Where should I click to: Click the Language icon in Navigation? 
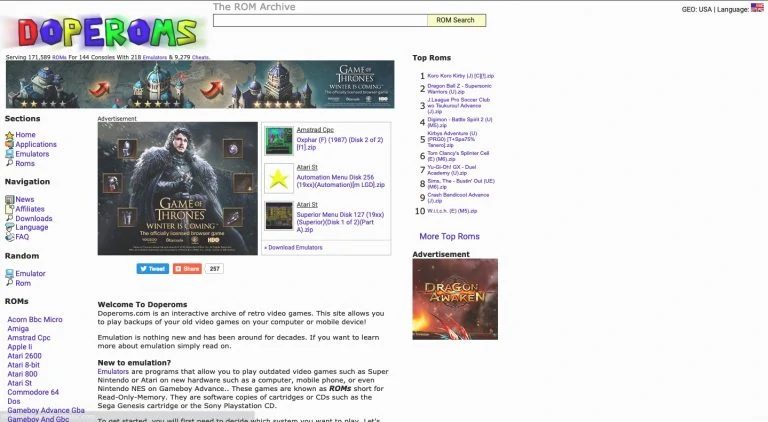click(x=9, y=227)
